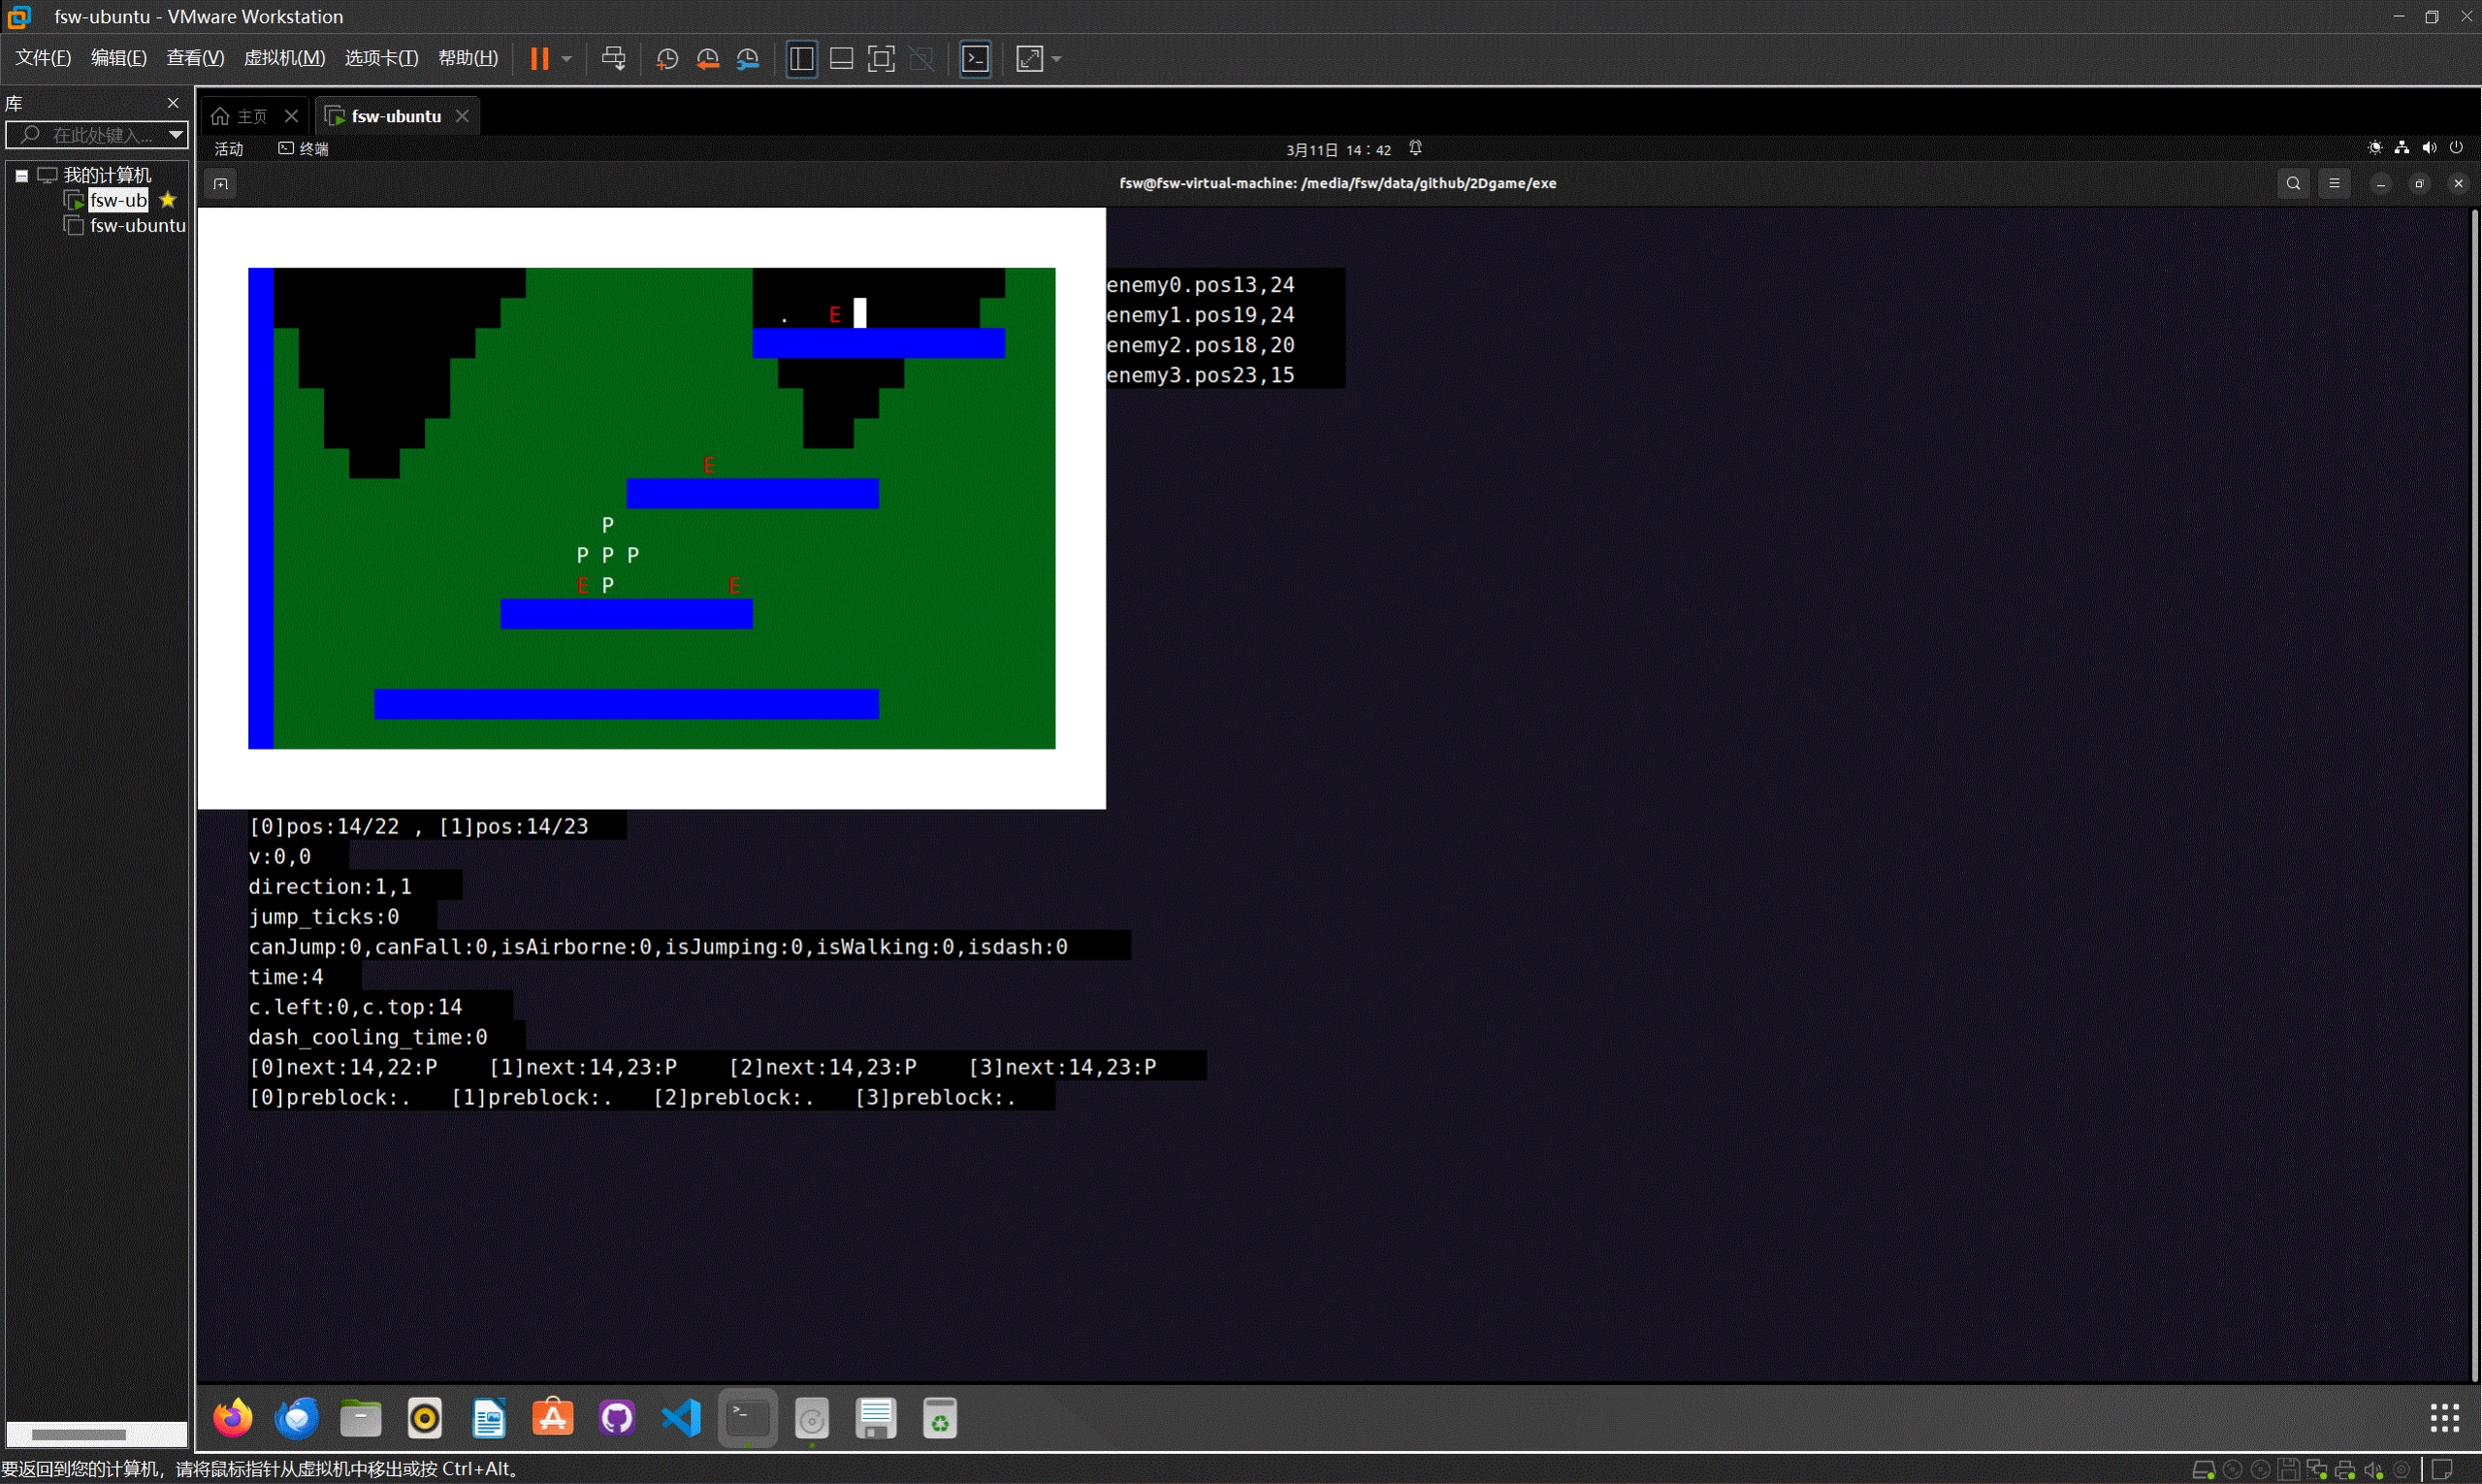Screen dimensions: 2482x1484
Task: Launch Thunderbird mail from the dock
Action: pyautogui.click(x=297, y=1418)
